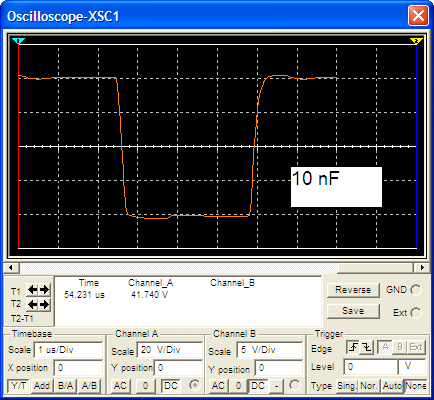This screenshot has width=434, height=400.
Task: Click the horizontal scrollbar thumb
Action: click(376, 268)
